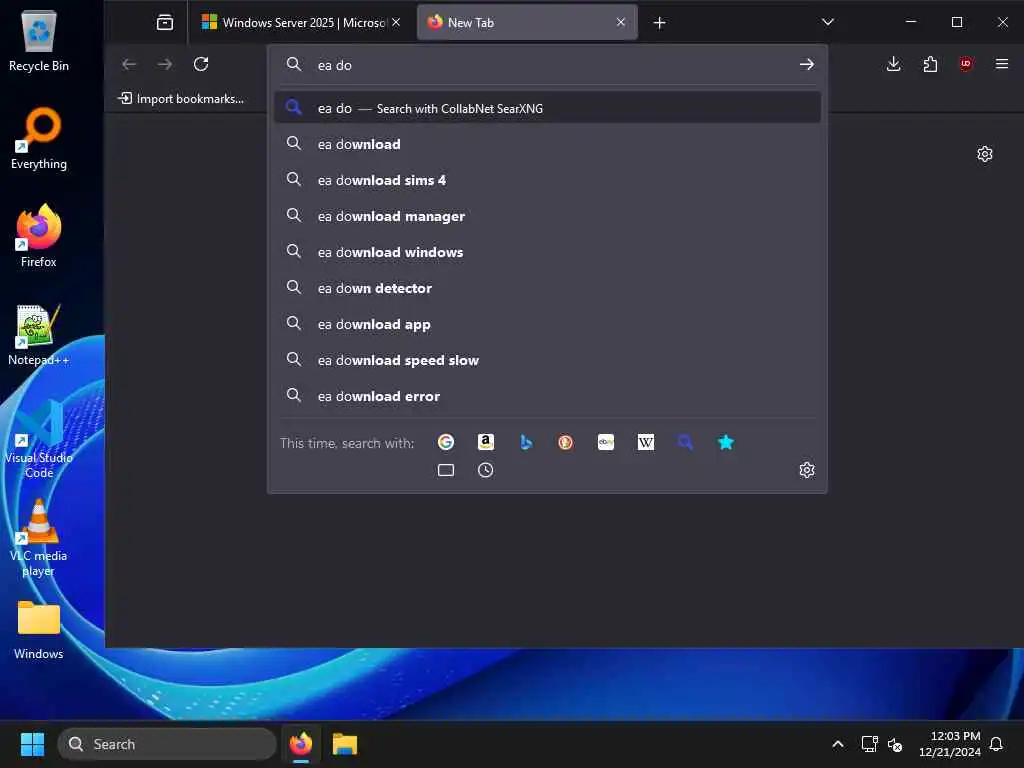1024x768 pixels.
Task: Launch Visual Studio Code desktop shortcut
Action: 39,439
